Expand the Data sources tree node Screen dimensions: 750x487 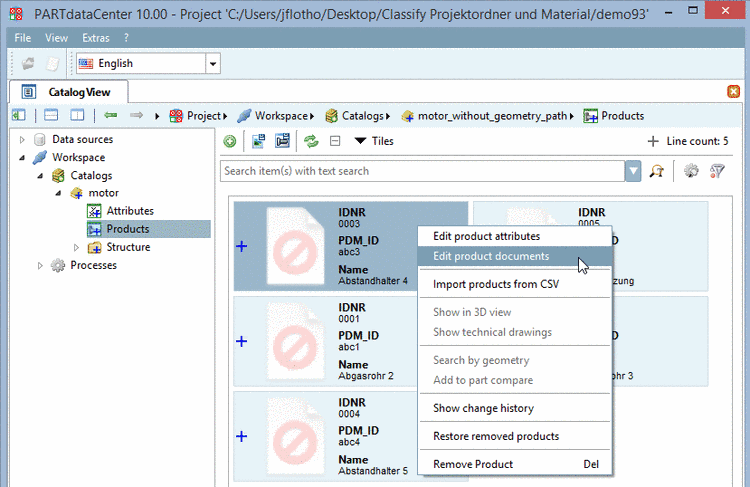23,140
